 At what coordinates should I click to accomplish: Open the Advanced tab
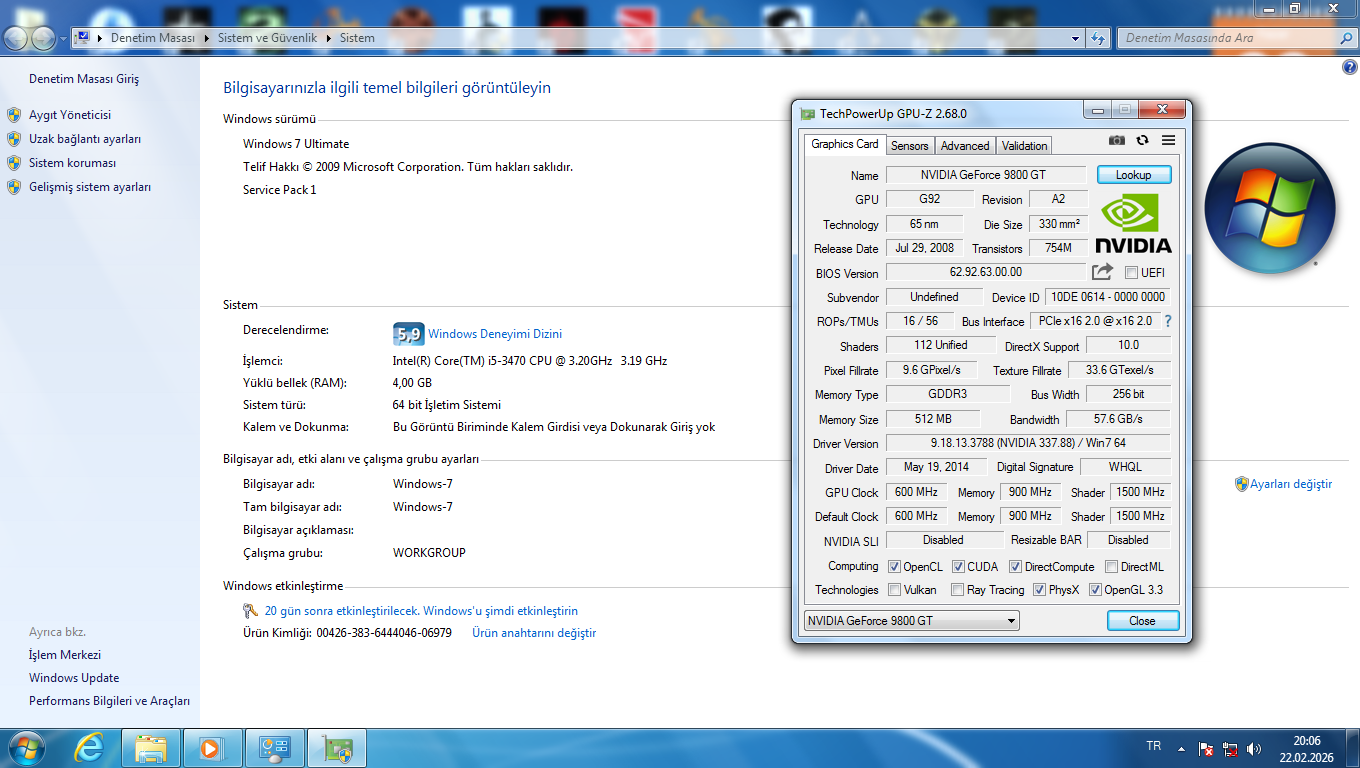point(965,145)
